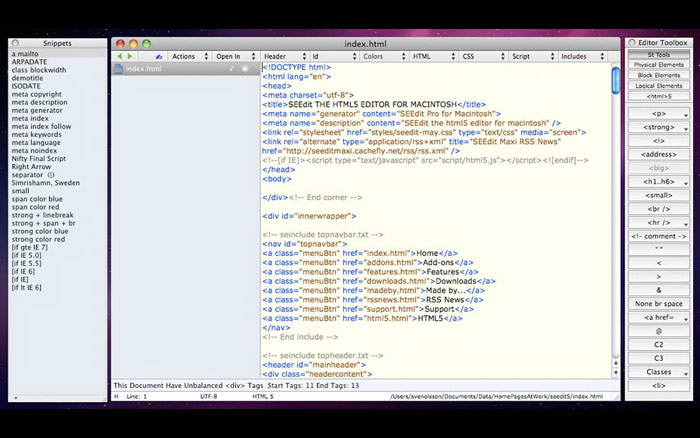Image resolution: width=700 pixels, height=438 pixels.
Task: Click the blue icon beside Actions dropdown
Action: 158,57
